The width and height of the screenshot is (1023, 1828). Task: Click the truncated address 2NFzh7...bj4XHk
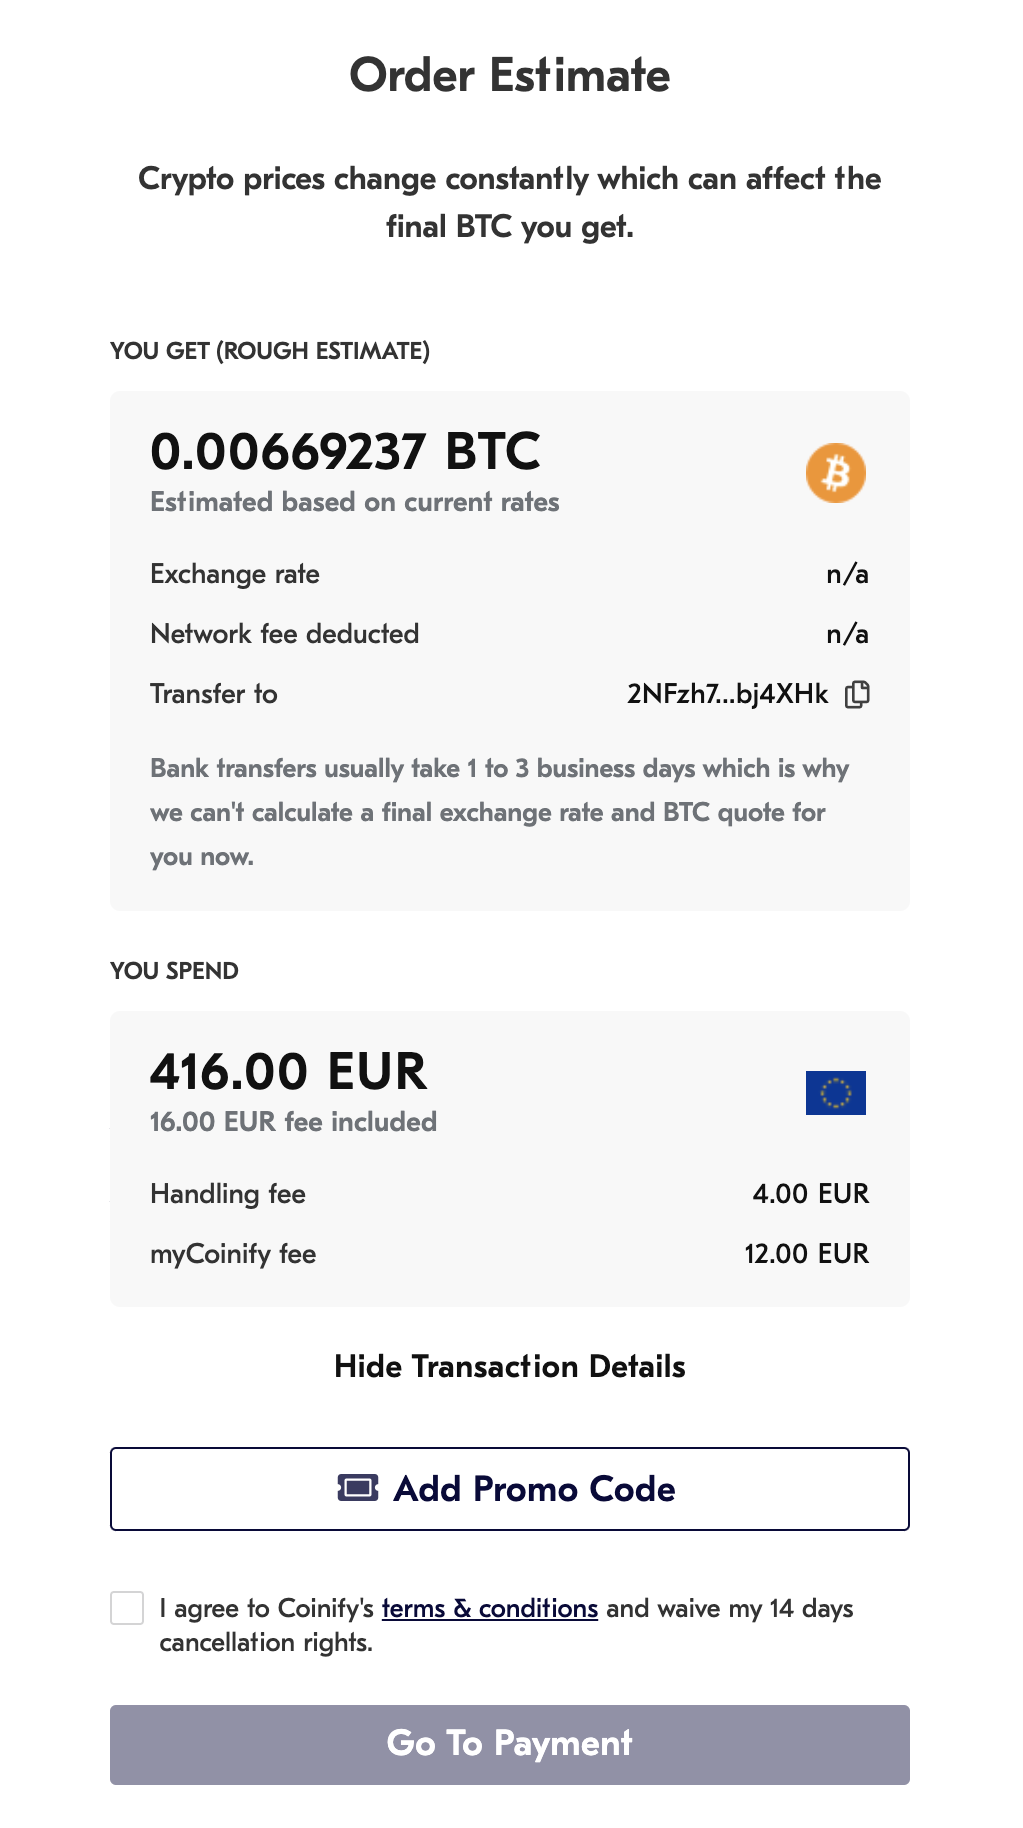(x=727, y=694)
